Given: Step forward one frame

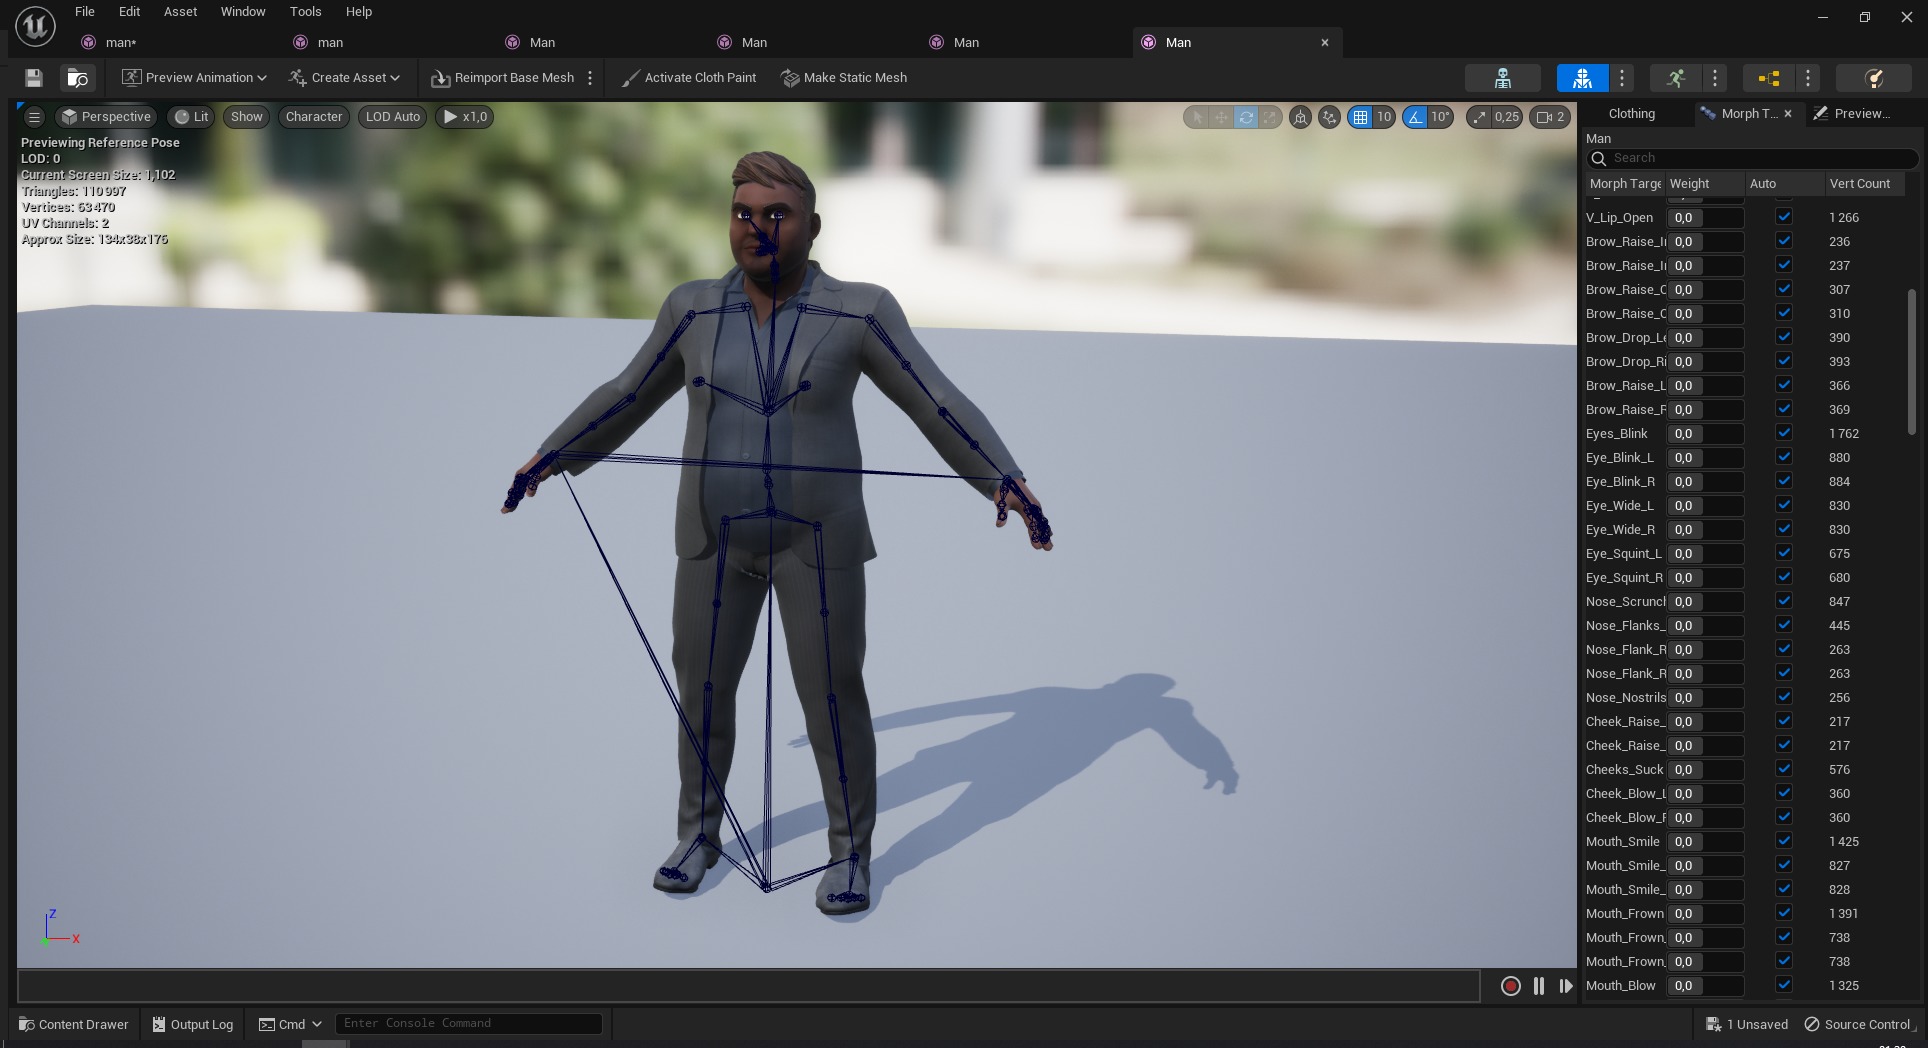Looking at the screenshot, I should click(x=1566, y=986).
